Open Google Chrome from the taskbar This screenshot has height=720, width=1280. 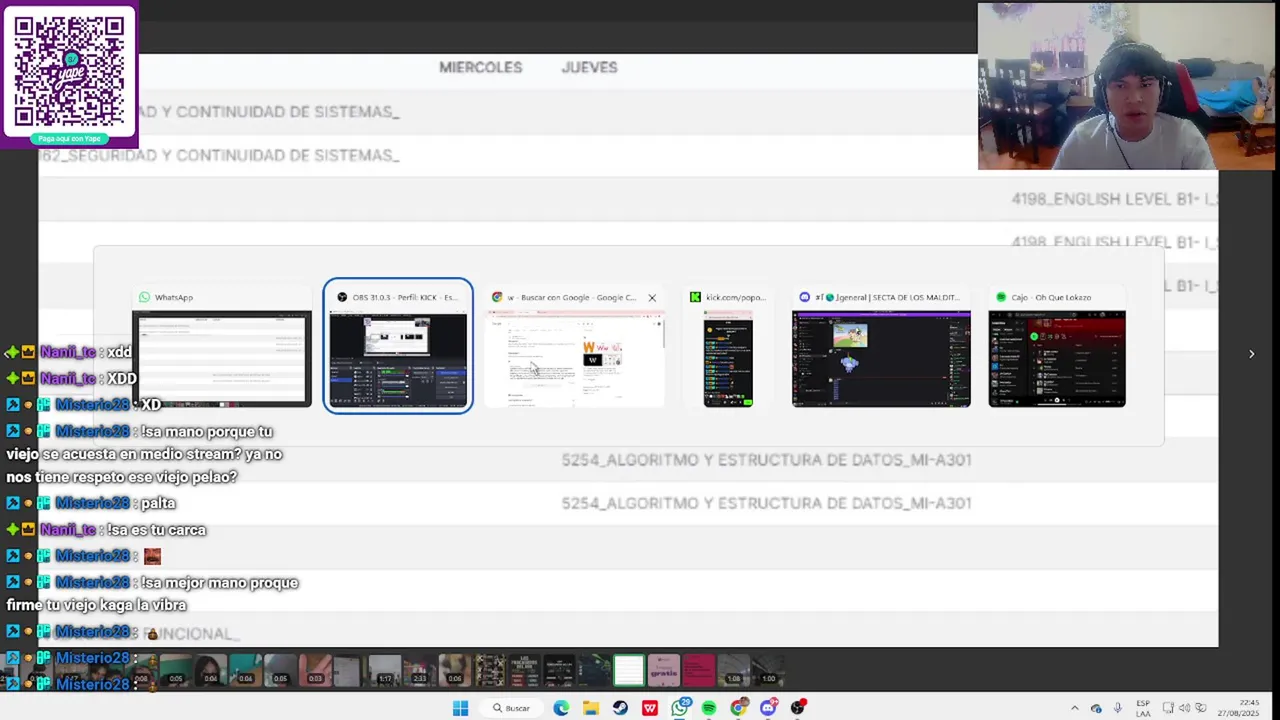click(739, 708)
